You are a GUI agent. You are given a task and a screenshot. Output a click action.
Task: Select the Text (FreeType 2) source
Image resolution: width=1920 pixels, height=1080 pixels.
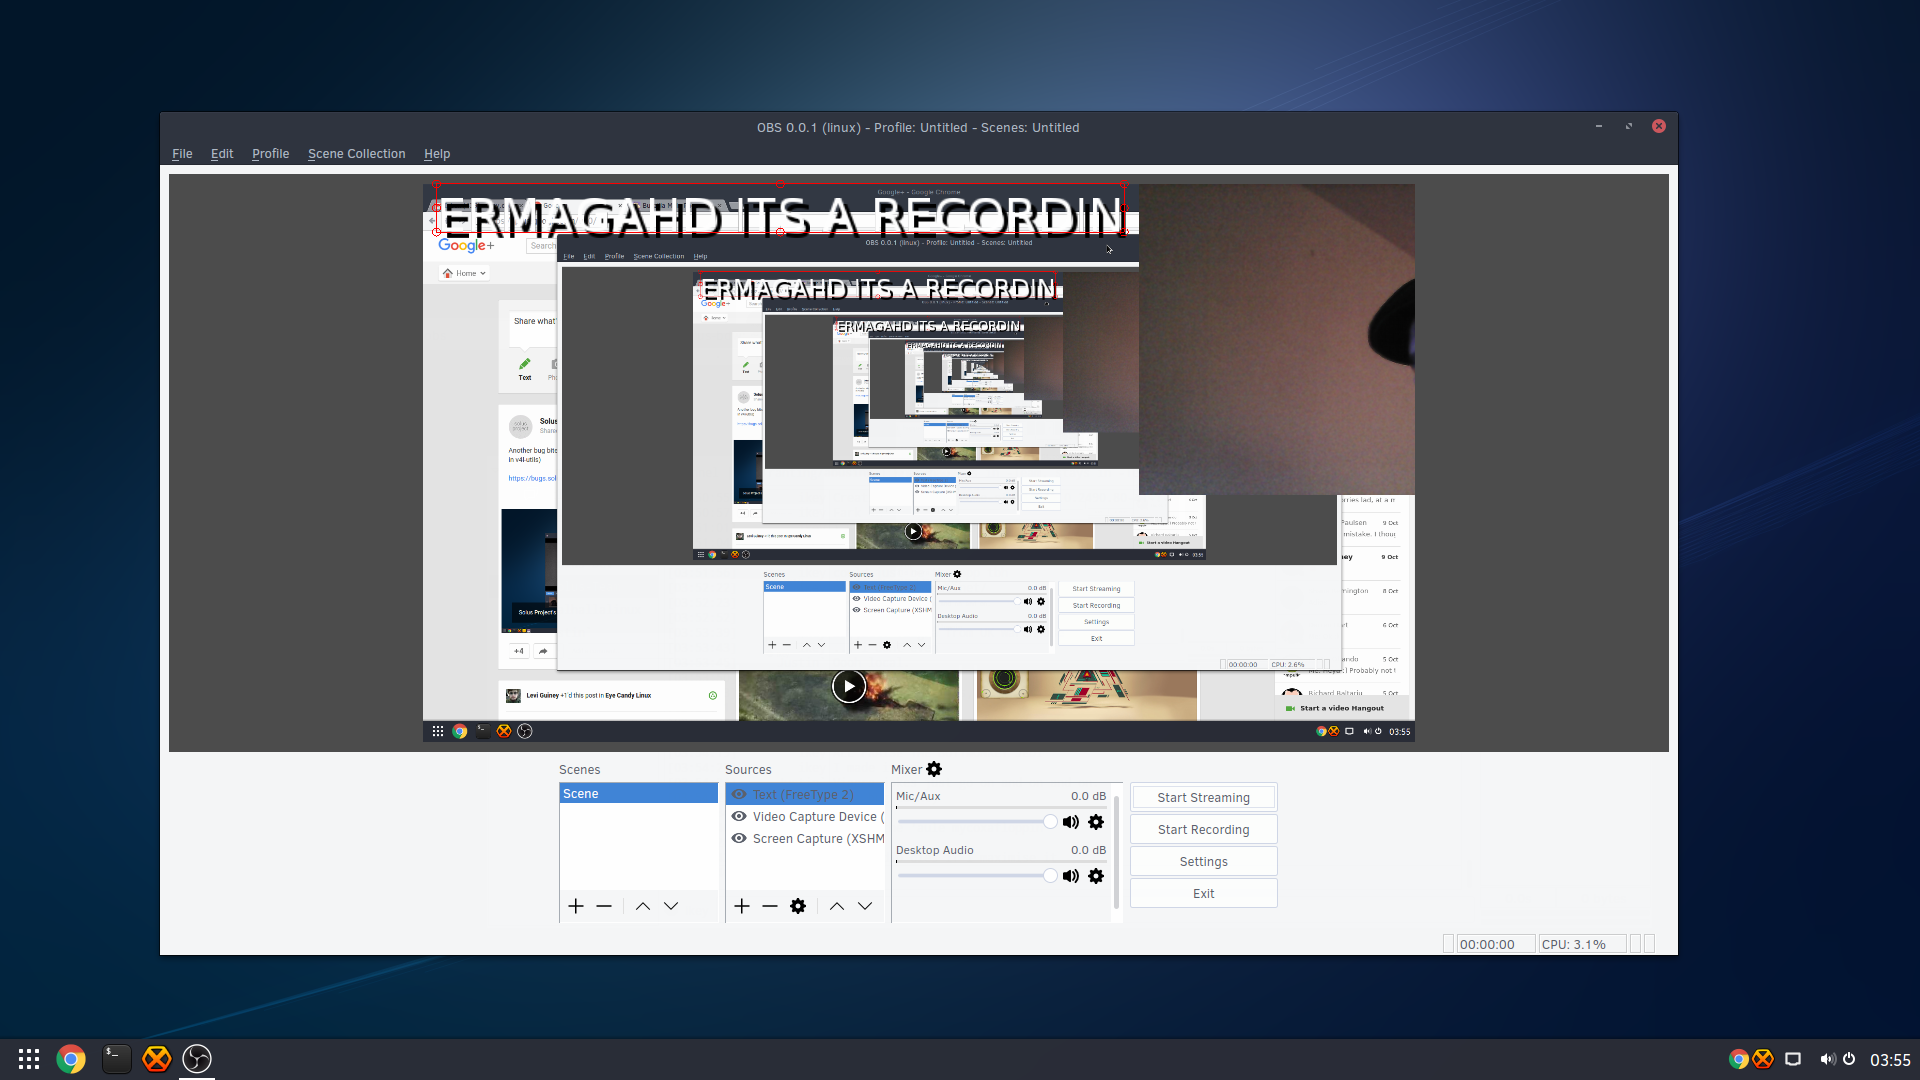coord(804,794)
